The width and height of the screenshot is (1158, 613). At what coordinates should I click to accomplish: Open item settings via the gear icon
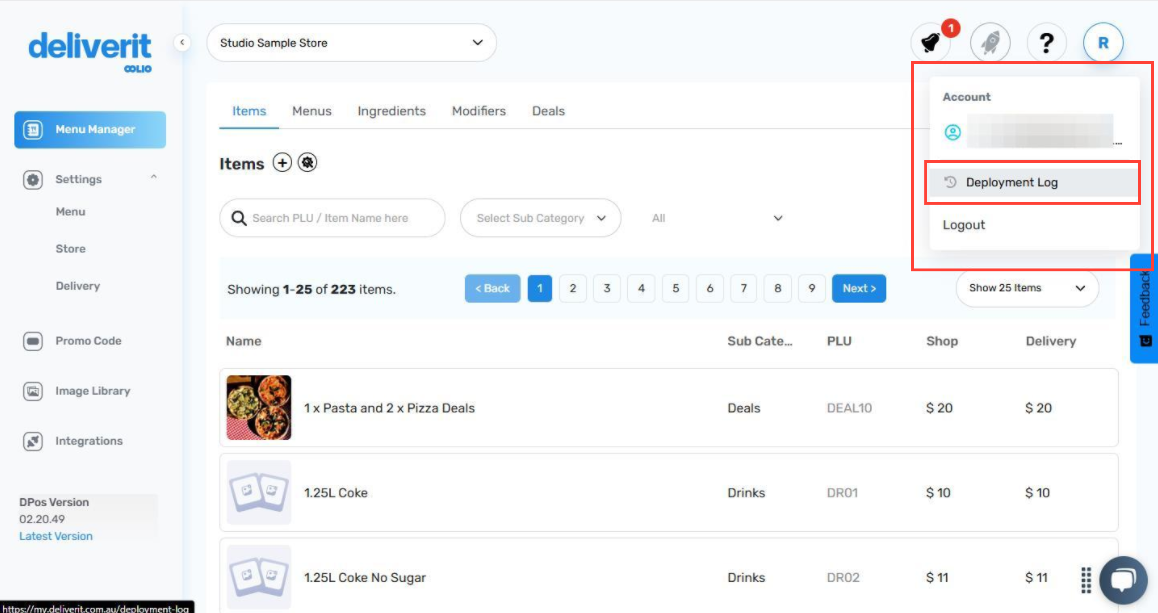tap(308, 162)
